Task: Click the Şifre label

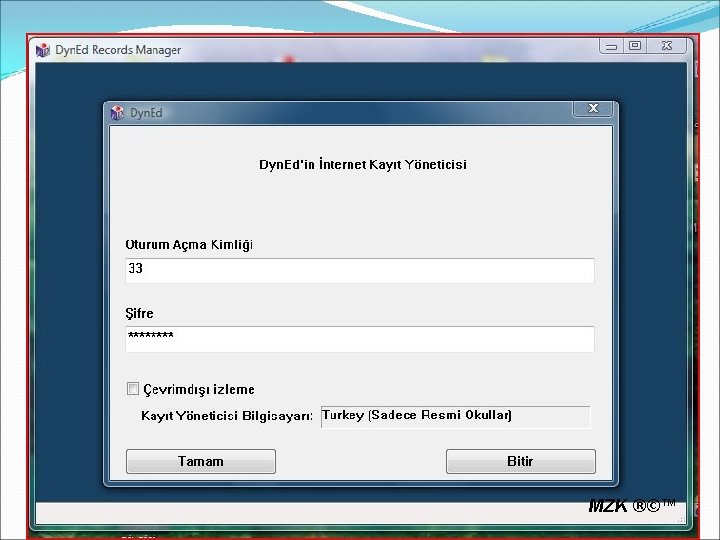Action: [139, 313]
